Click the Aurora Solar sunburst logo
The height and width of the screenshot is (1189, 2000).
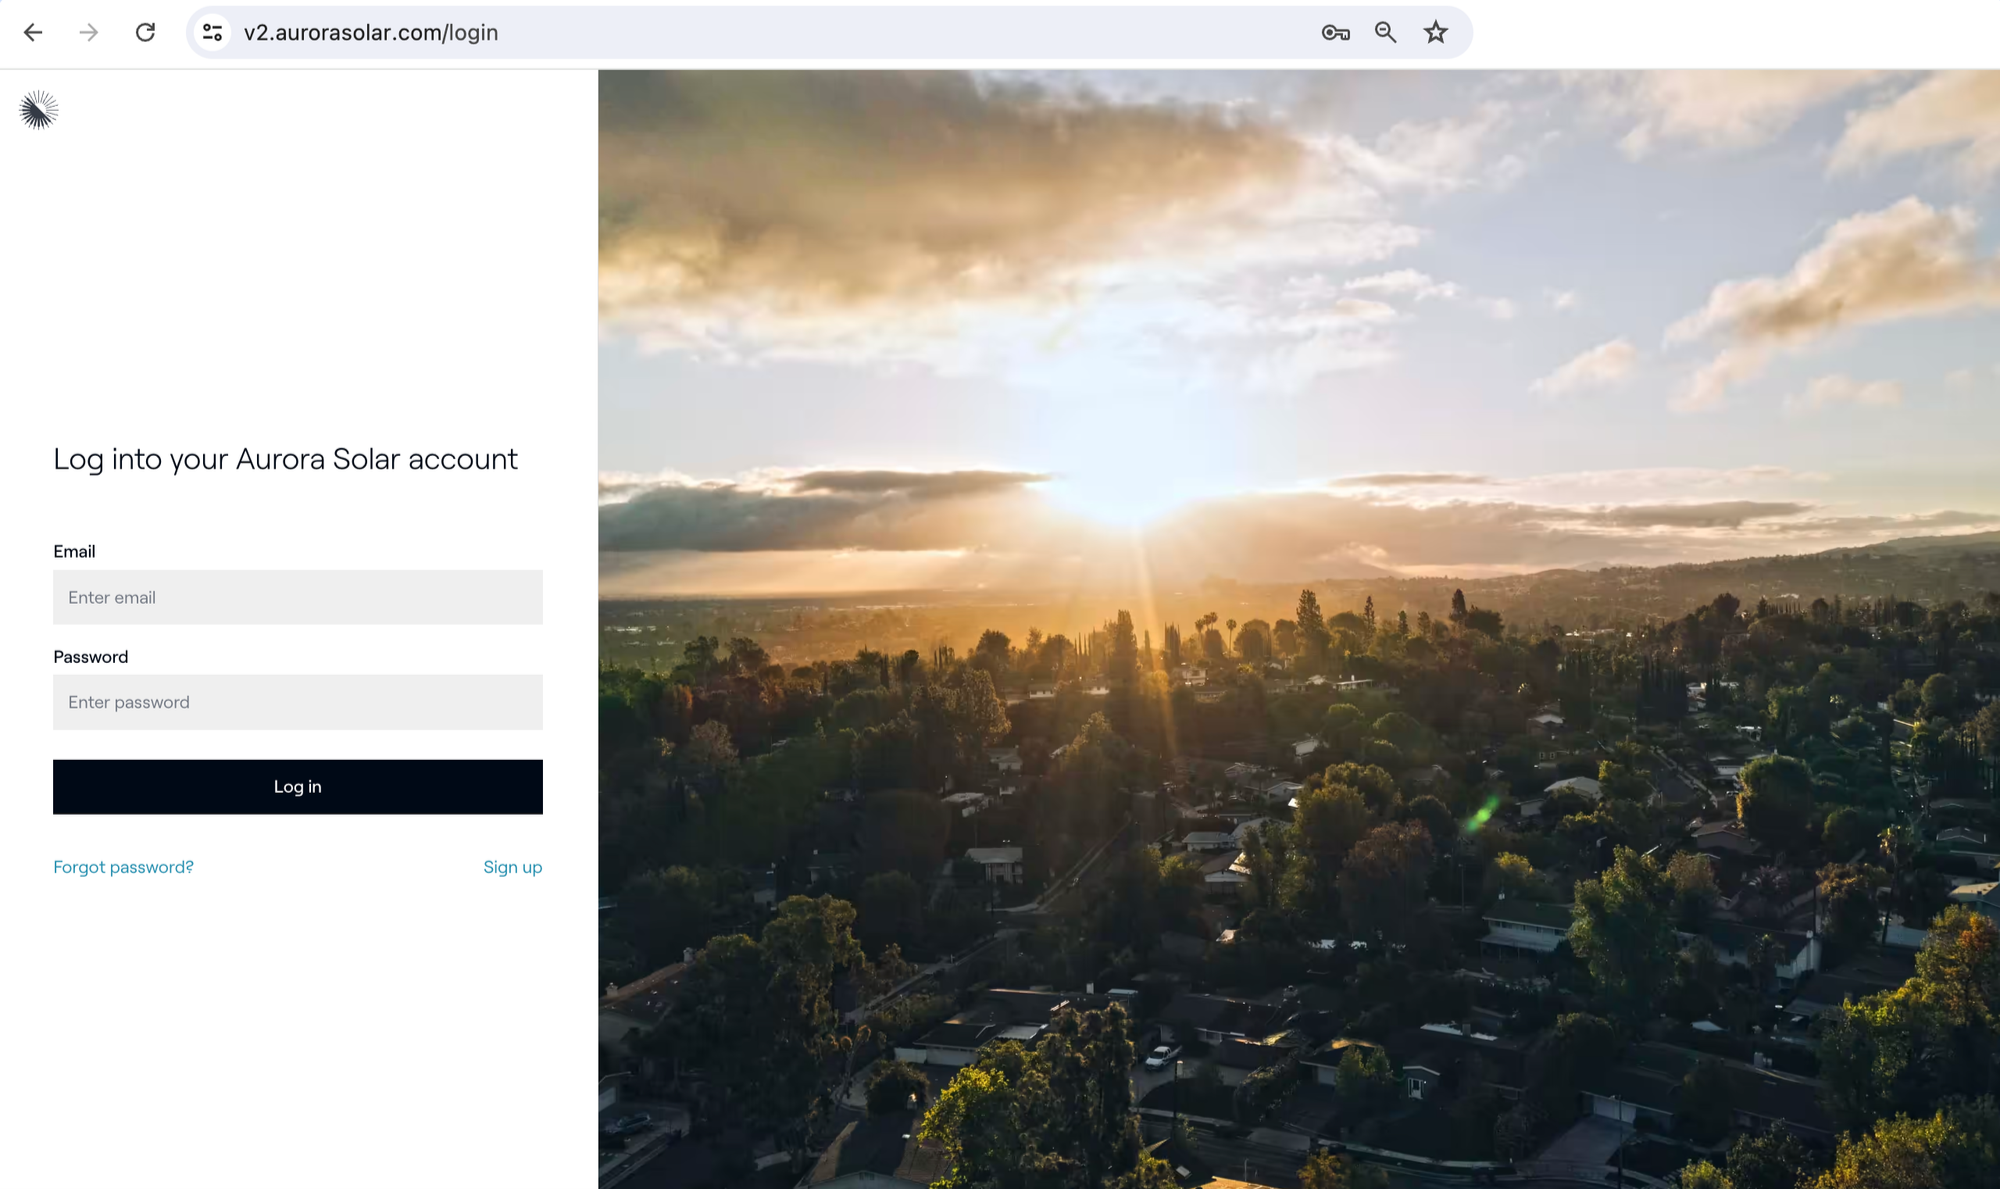[39, 110]
